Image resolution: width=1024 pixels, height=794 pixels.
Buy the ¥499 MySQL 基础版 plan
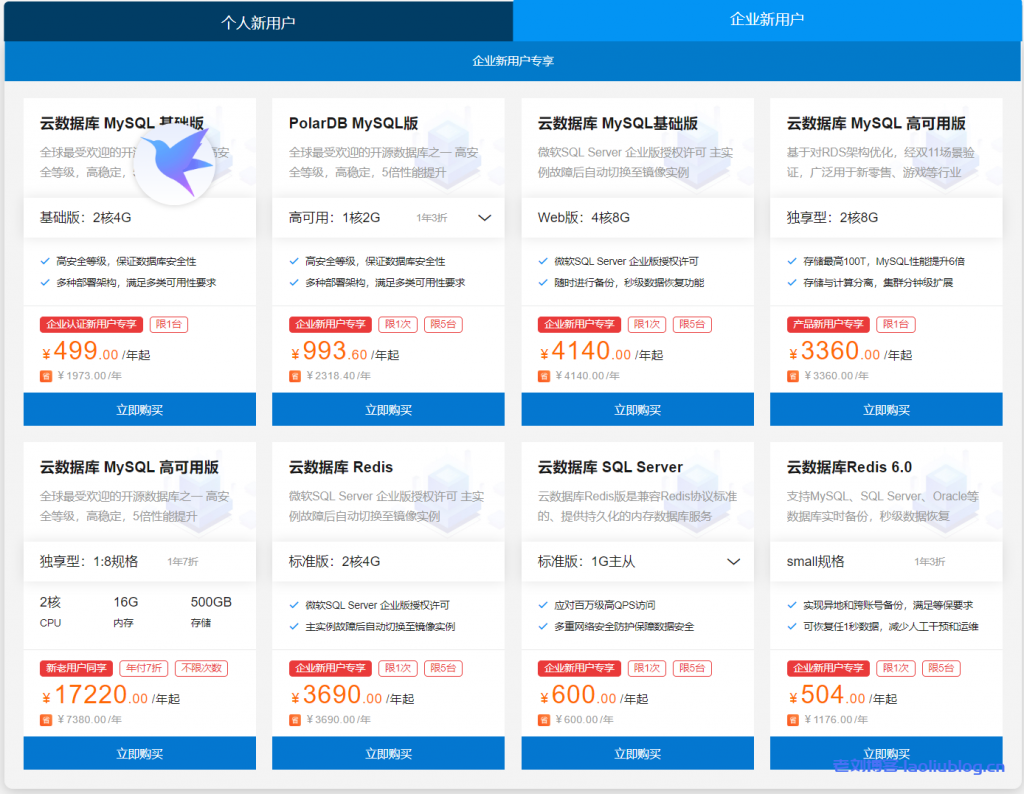tap(139, 409)
